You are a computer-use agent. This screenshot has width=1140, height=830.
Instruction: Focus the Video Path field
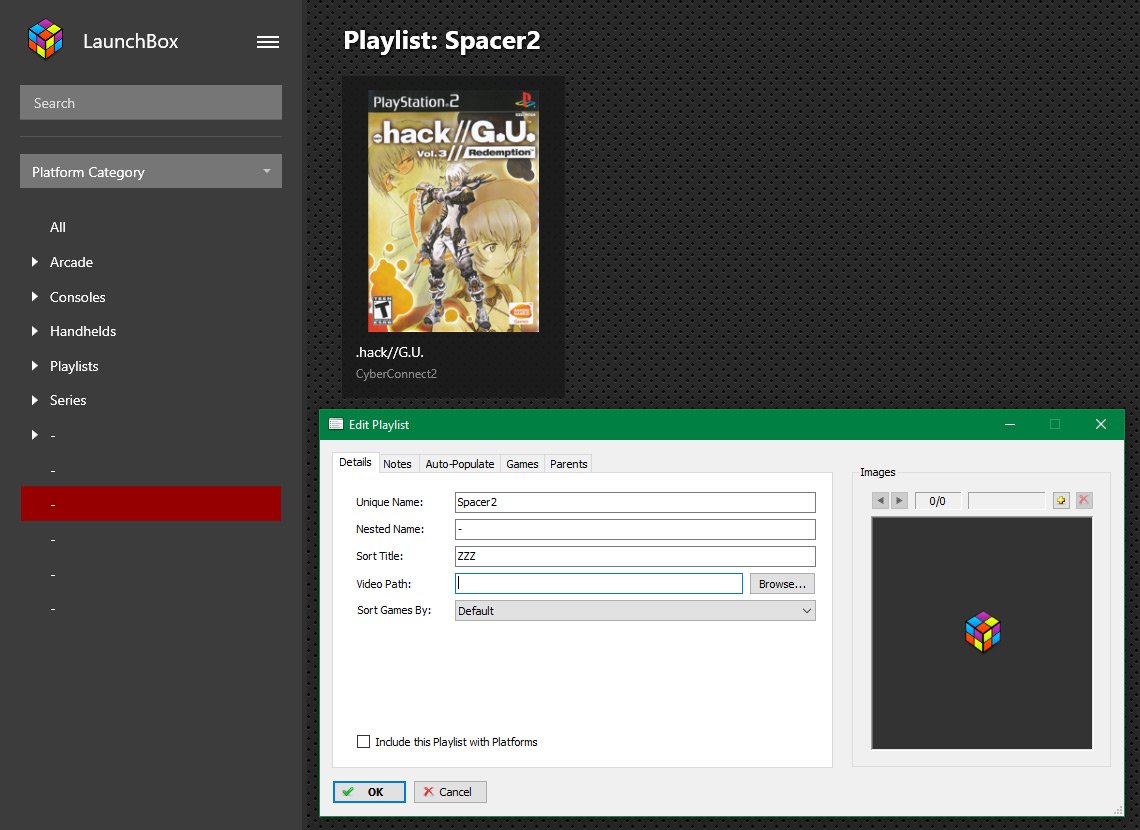598,584
